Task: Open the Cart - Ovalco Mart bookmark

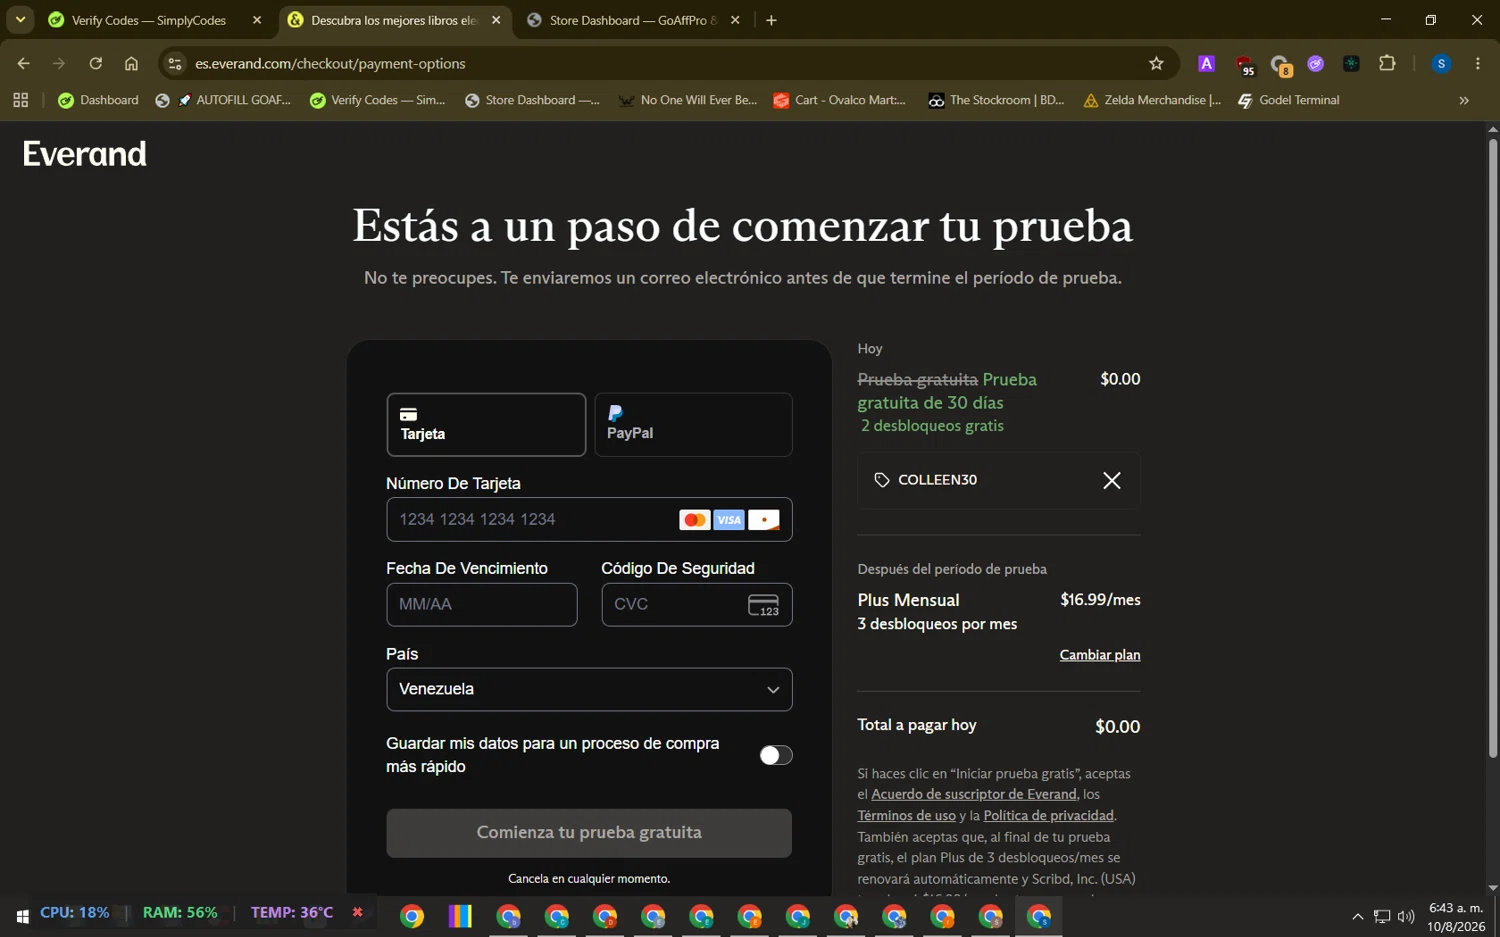Action: point(840,100)
